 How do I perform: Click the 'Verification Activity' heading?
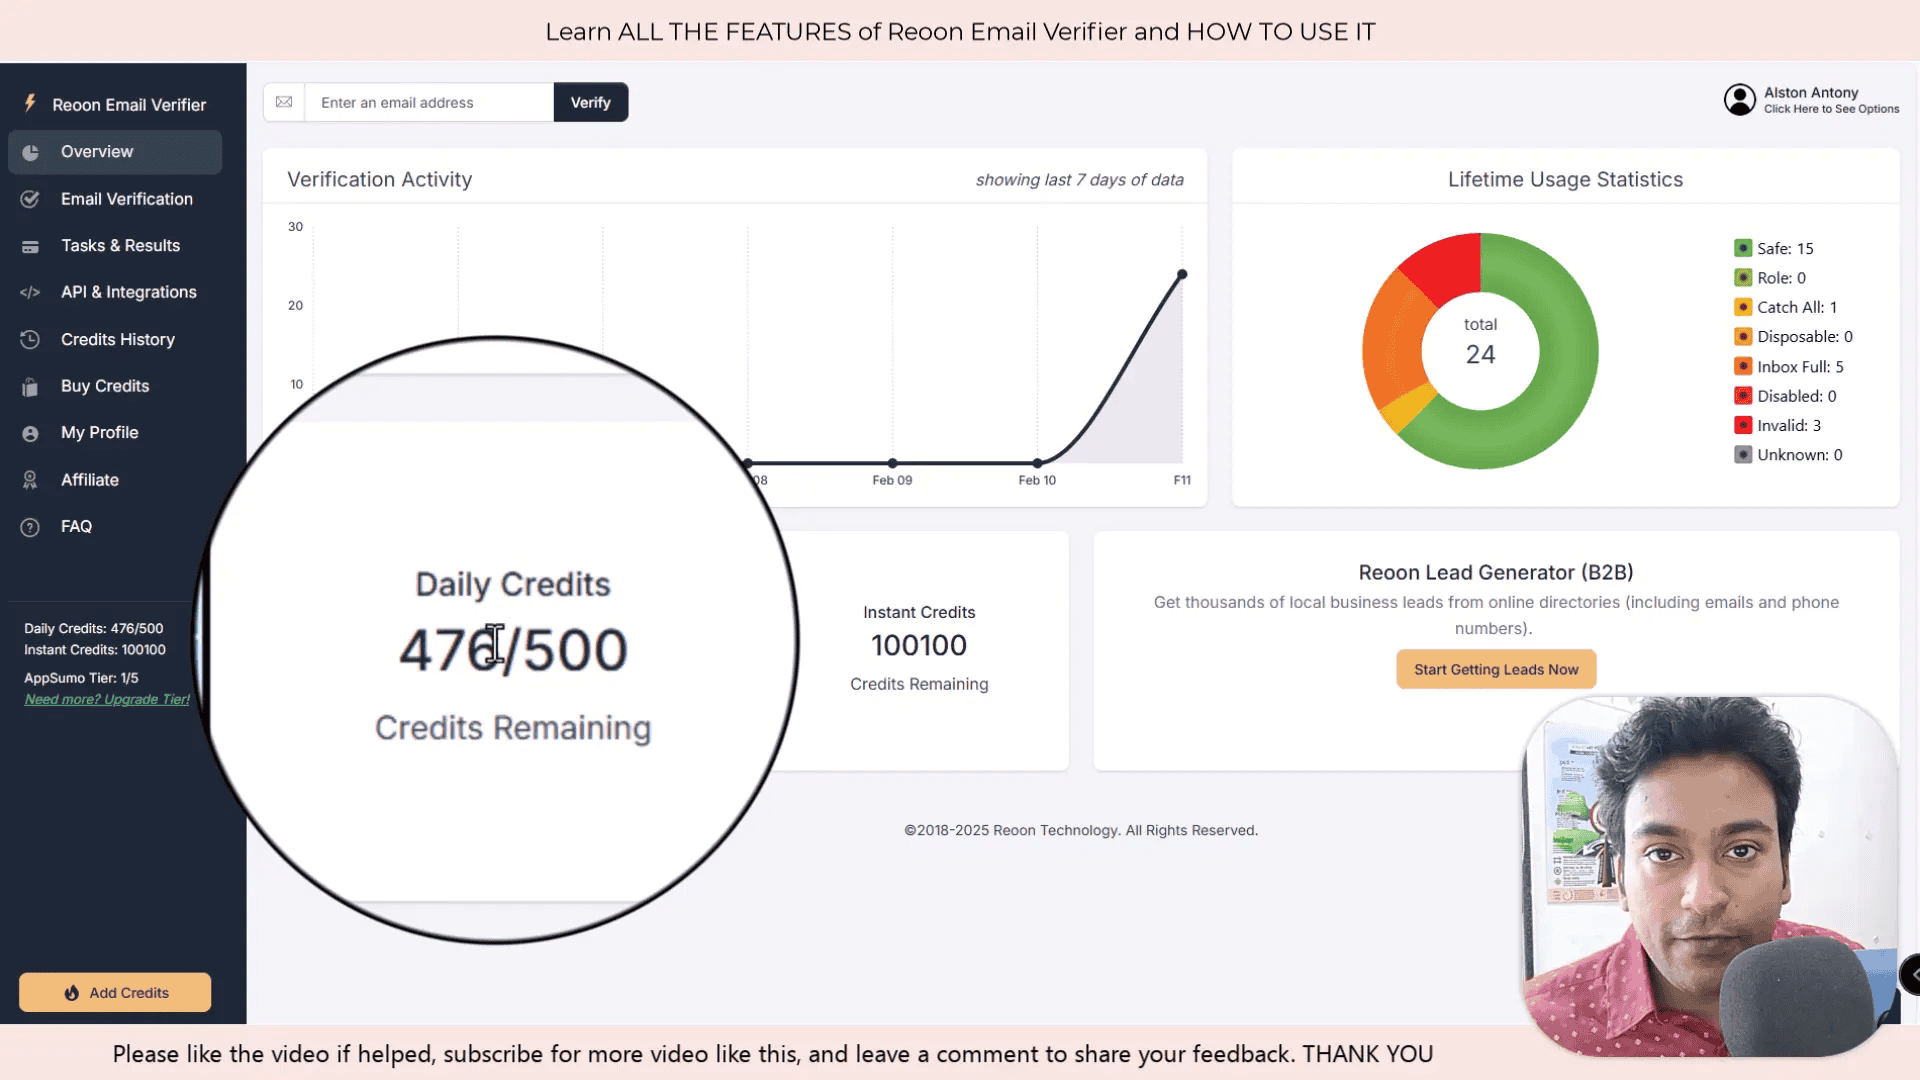(380, 180)
